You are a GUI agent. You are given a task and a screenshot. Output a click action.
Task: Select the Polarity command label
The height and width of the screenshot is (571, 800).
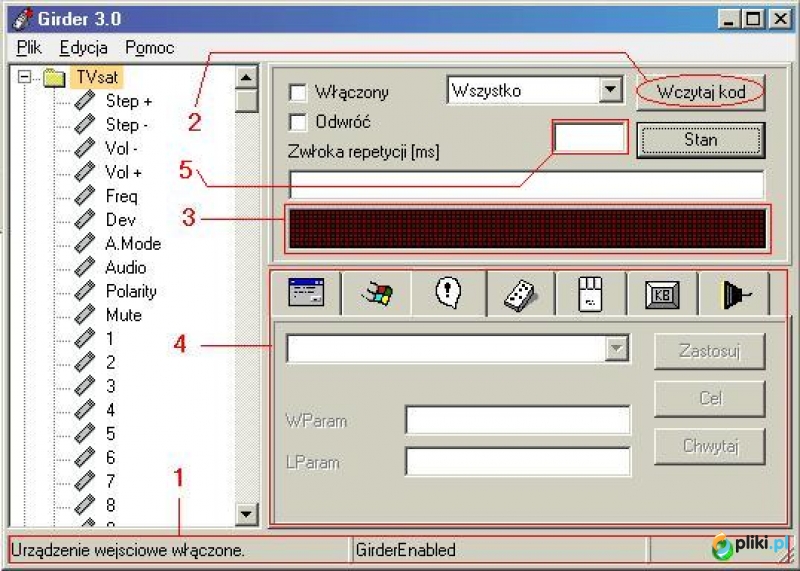tap(131, 291)
